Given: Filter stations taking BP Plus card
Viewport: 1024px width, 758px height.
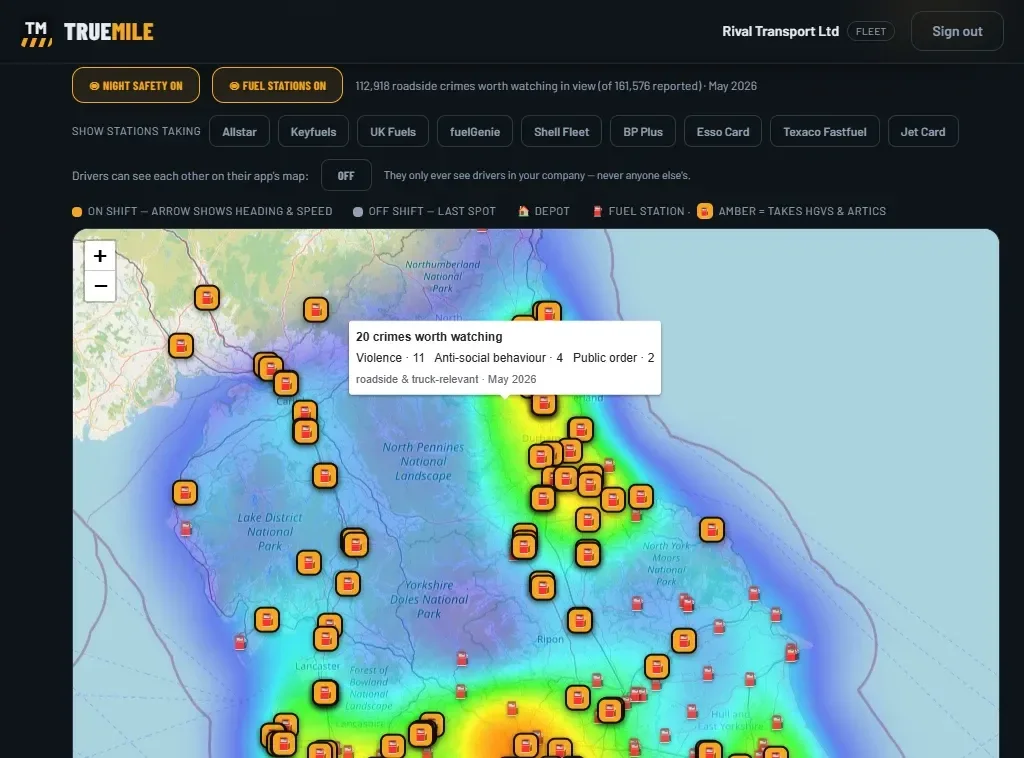Looking at the screenshot, I should 643,131.
